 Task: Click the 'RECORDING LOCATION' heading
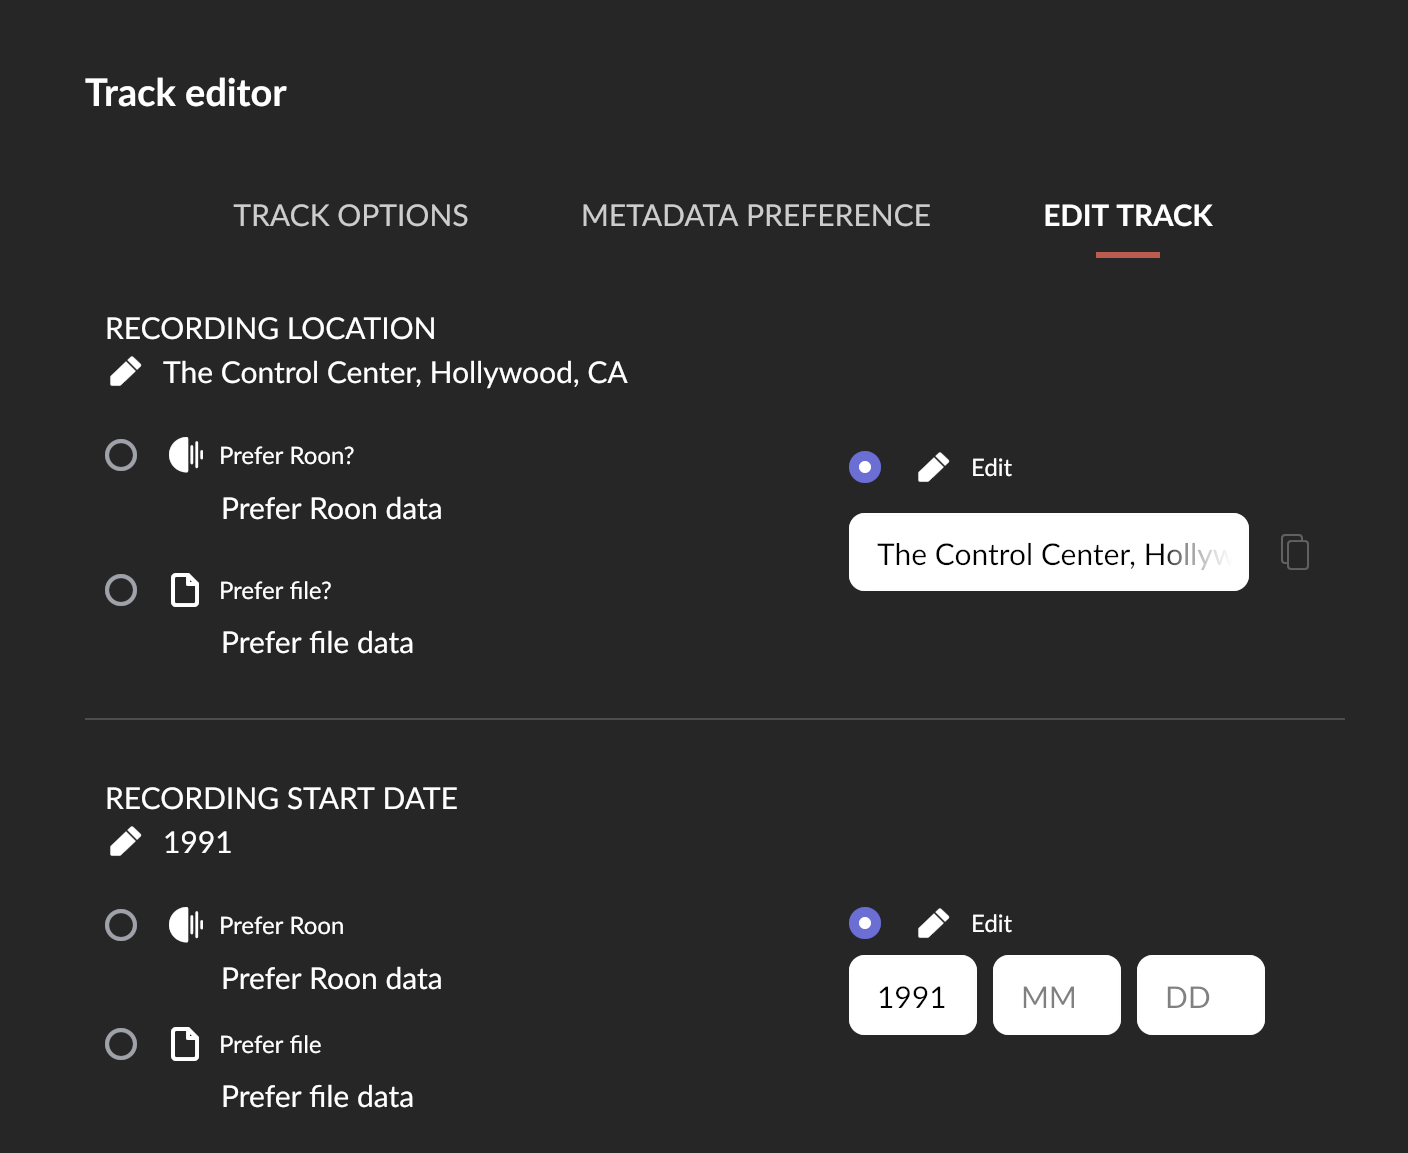(270, 328)
